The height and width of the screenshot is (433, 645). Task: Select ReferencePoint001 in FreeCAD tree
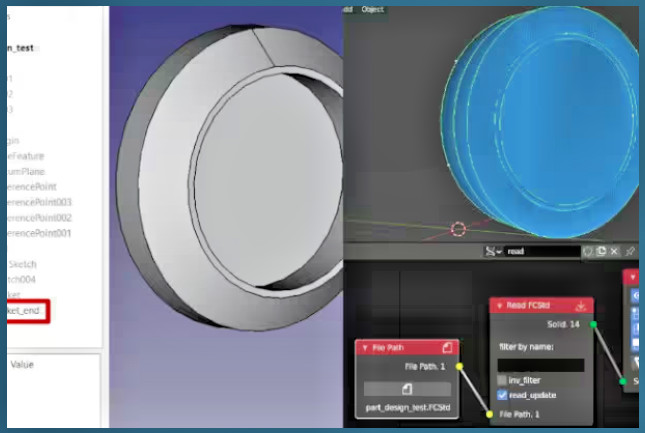point(39,233)
